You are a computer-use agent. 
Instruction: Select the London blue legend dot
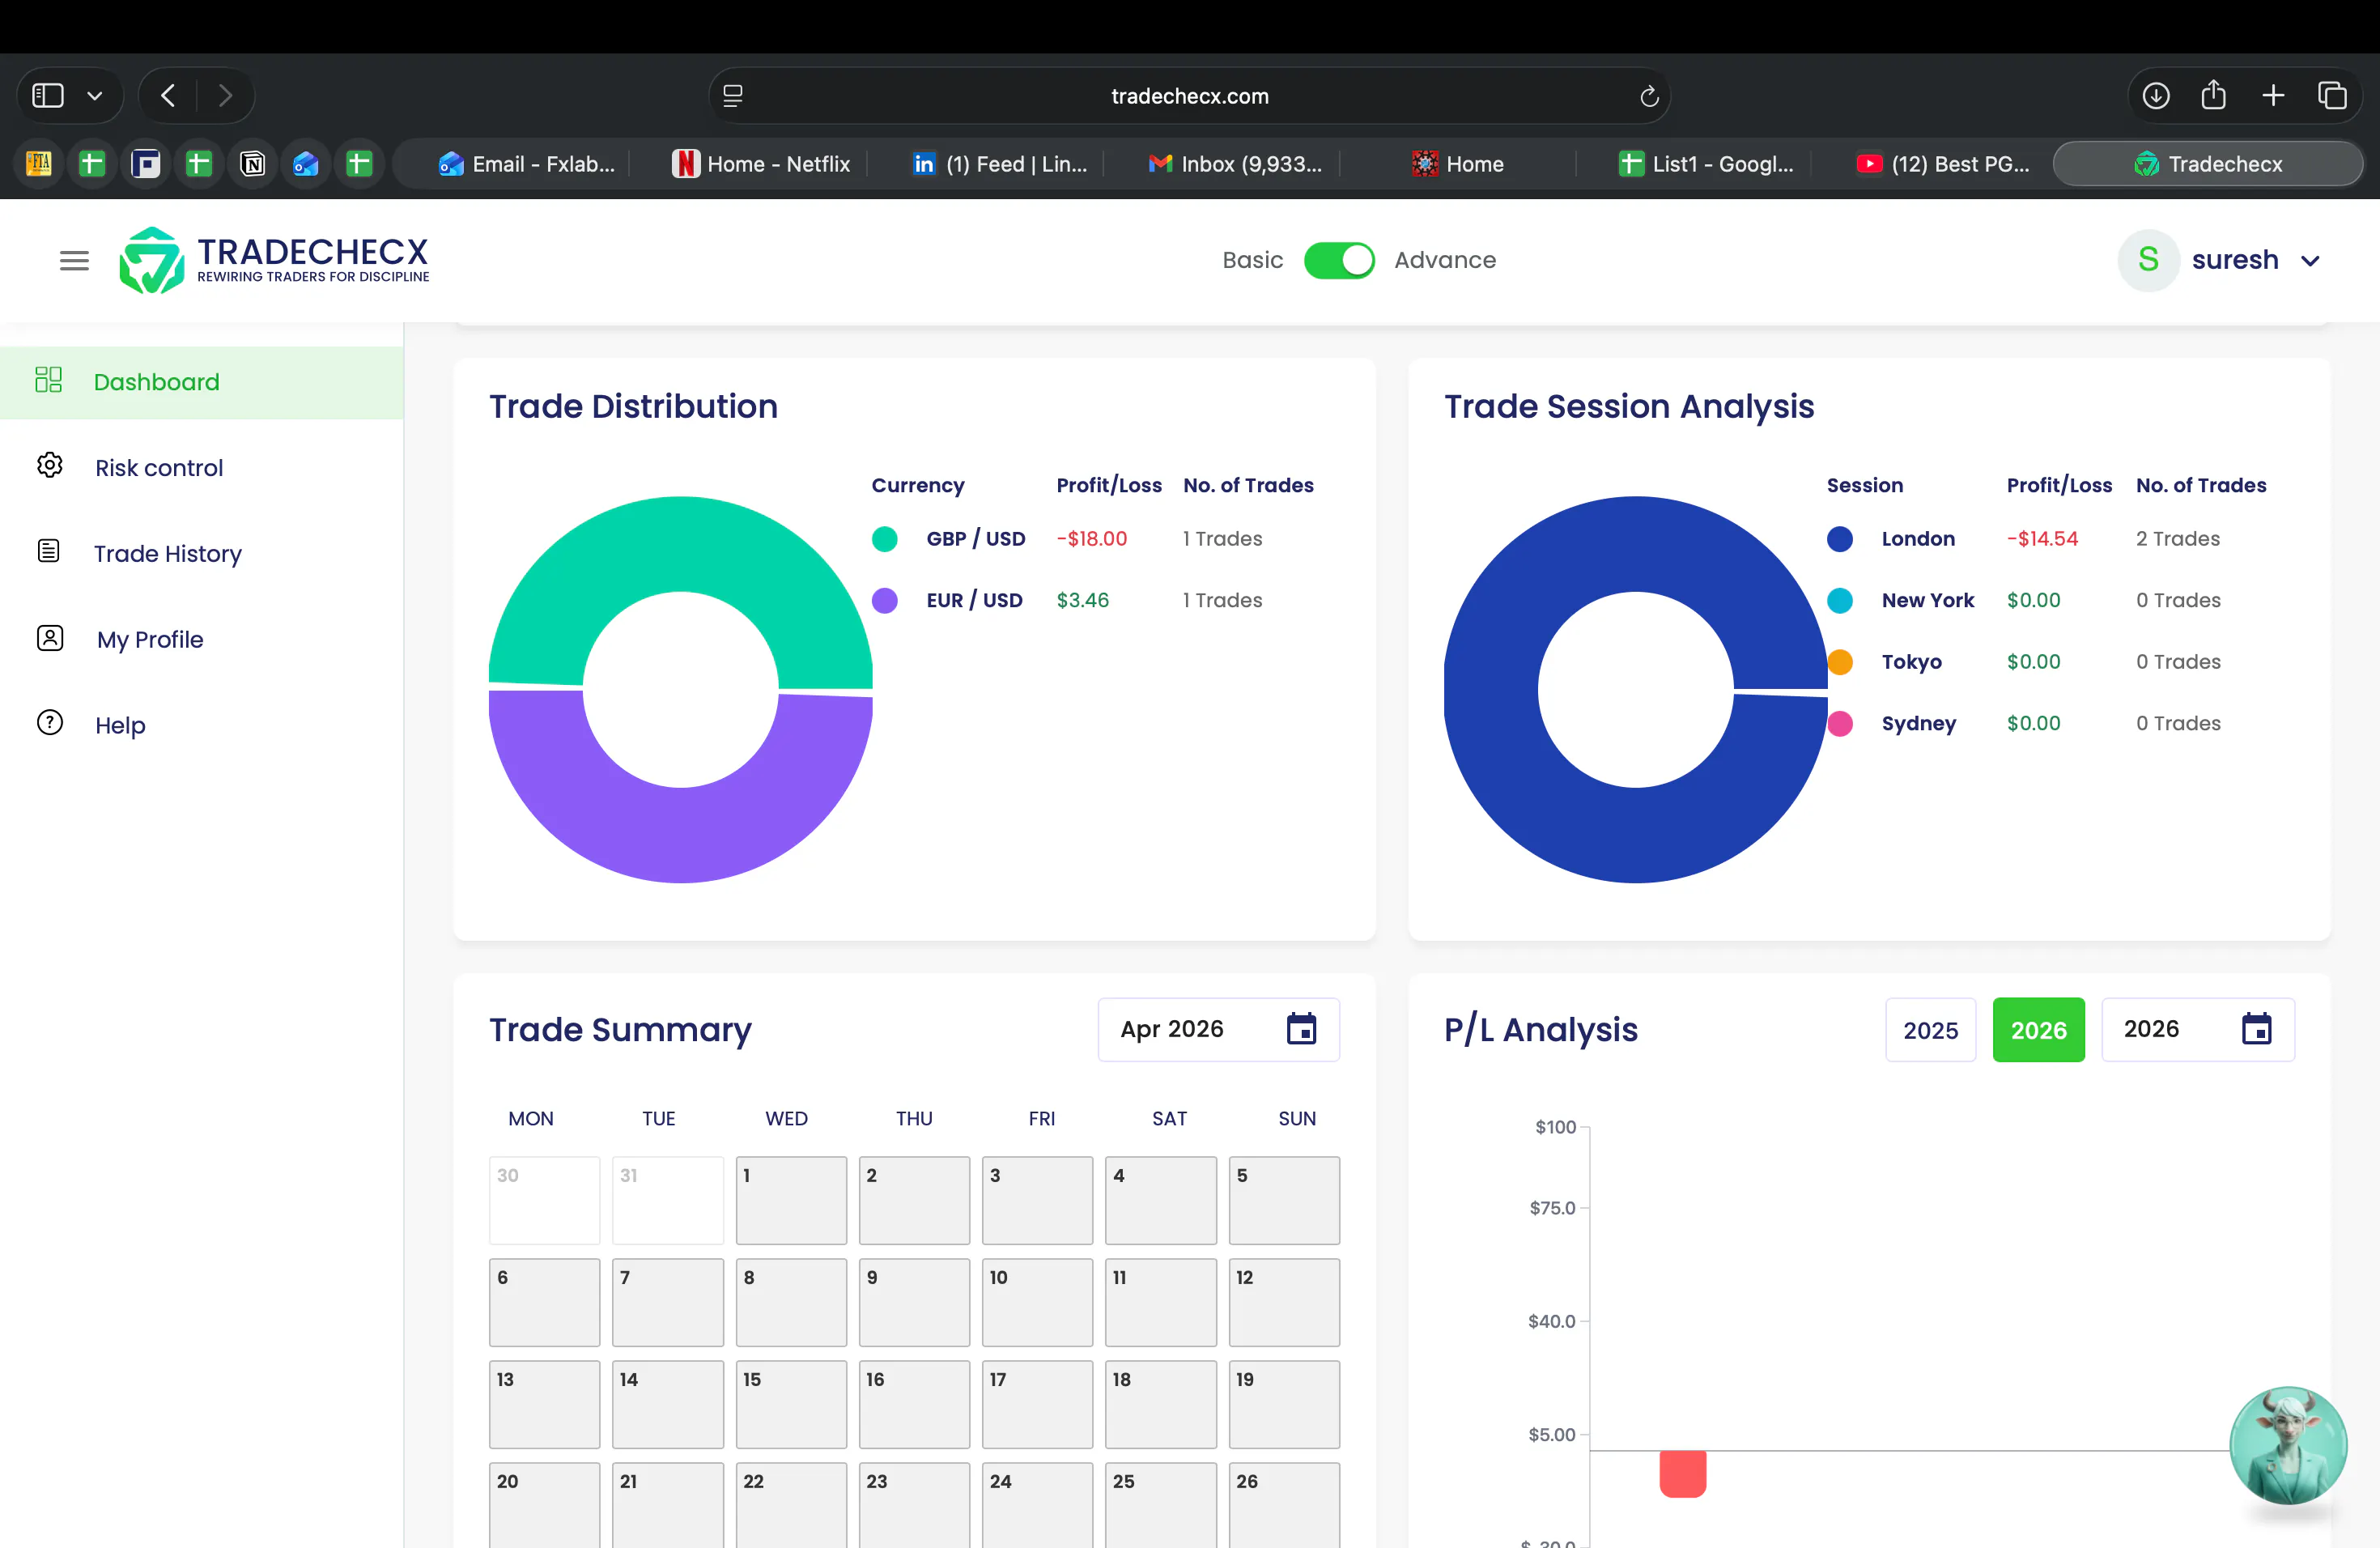coord(1840,539)
